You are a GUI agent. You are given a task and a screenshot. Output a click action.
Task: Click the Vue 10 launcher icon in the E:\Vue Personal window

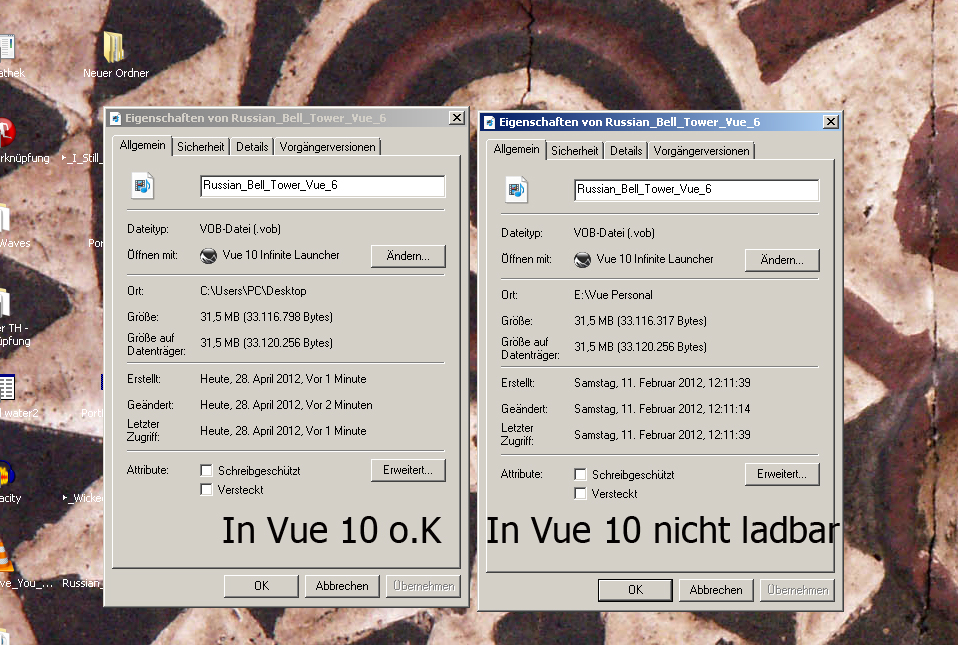coord(582,260)
